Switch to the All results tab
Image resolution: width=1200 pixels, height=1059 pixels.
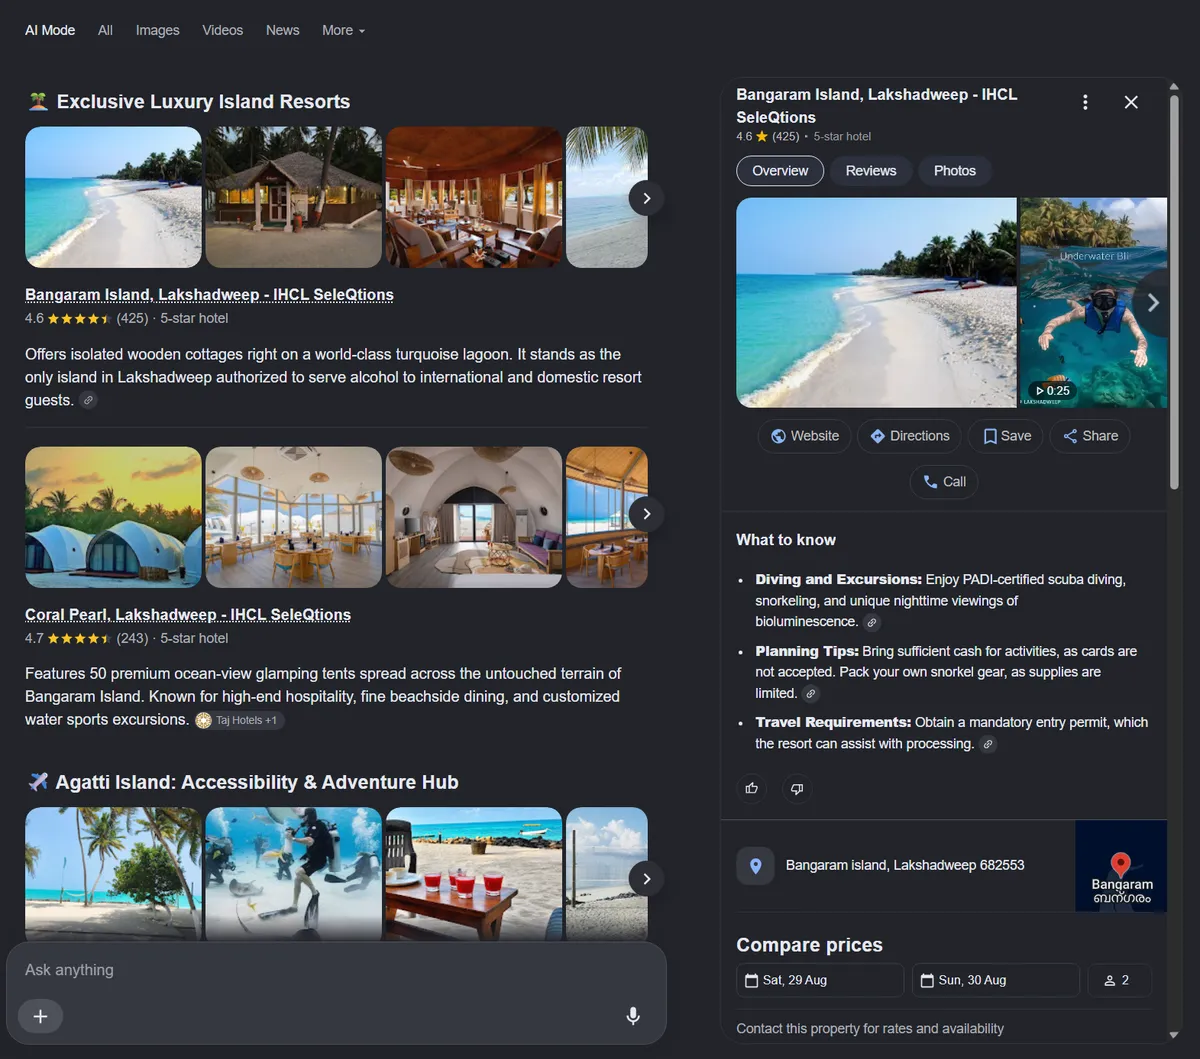pyautogui.click(x=105, y=30)
